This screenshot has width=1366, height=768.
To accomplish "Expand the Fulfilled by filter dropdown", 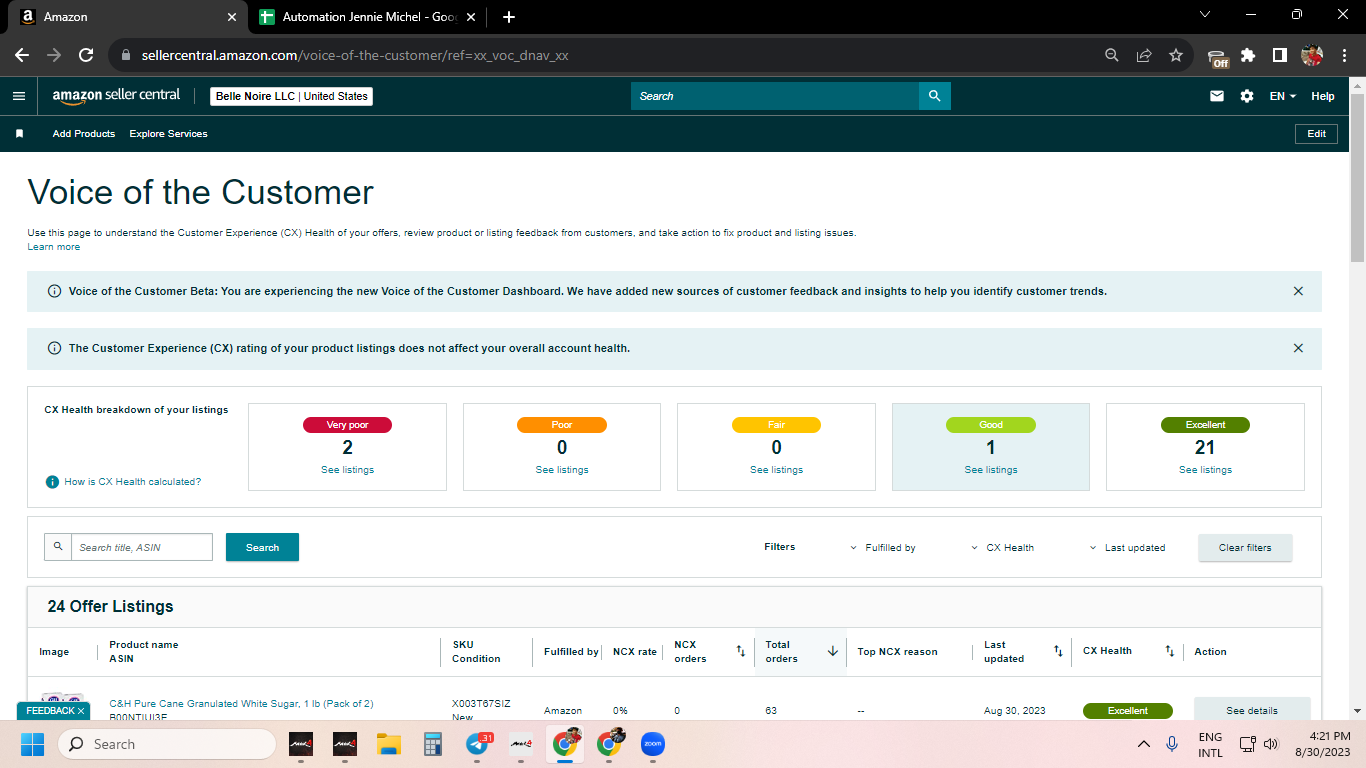I will click(x=883, y=548).
